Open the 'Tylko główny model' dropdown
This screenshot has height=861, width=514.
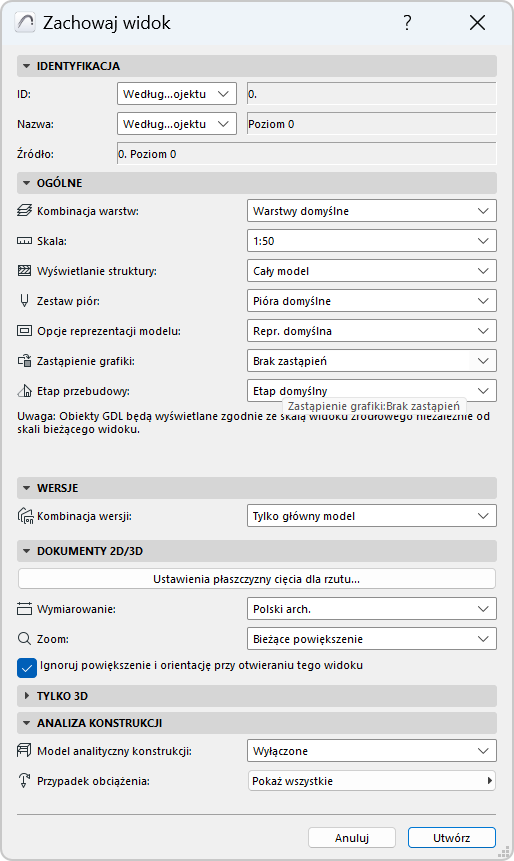[x=372, y=516]
